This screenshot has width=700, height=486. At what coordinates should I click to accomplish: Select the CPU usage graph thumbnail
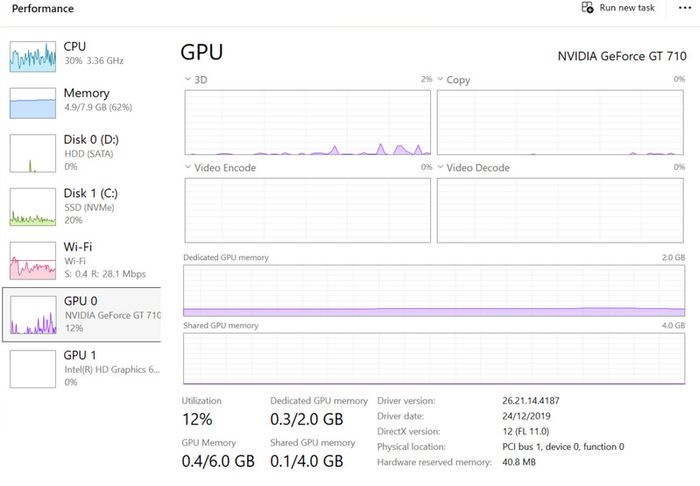click(33, 57)
